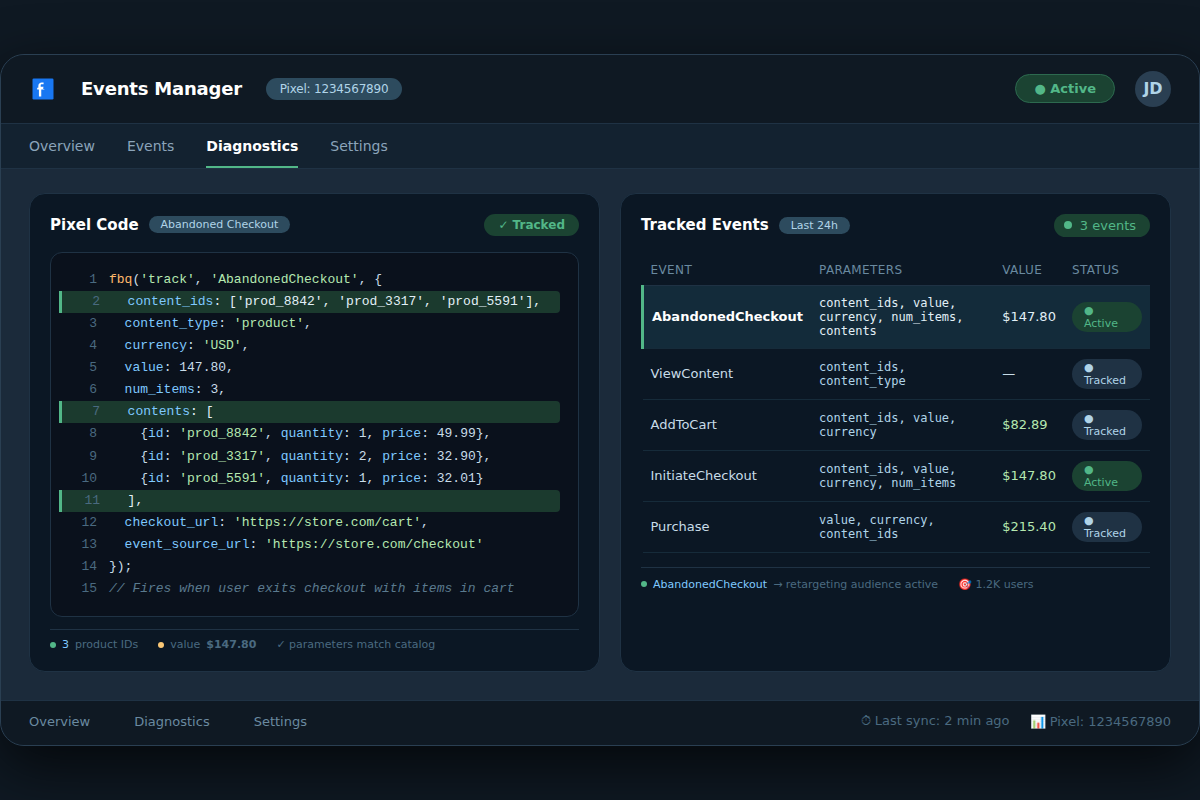The image size is (1200, 800).
Task: Click the prod_5591 quantity line 10
Action: [x=309, y=479]
